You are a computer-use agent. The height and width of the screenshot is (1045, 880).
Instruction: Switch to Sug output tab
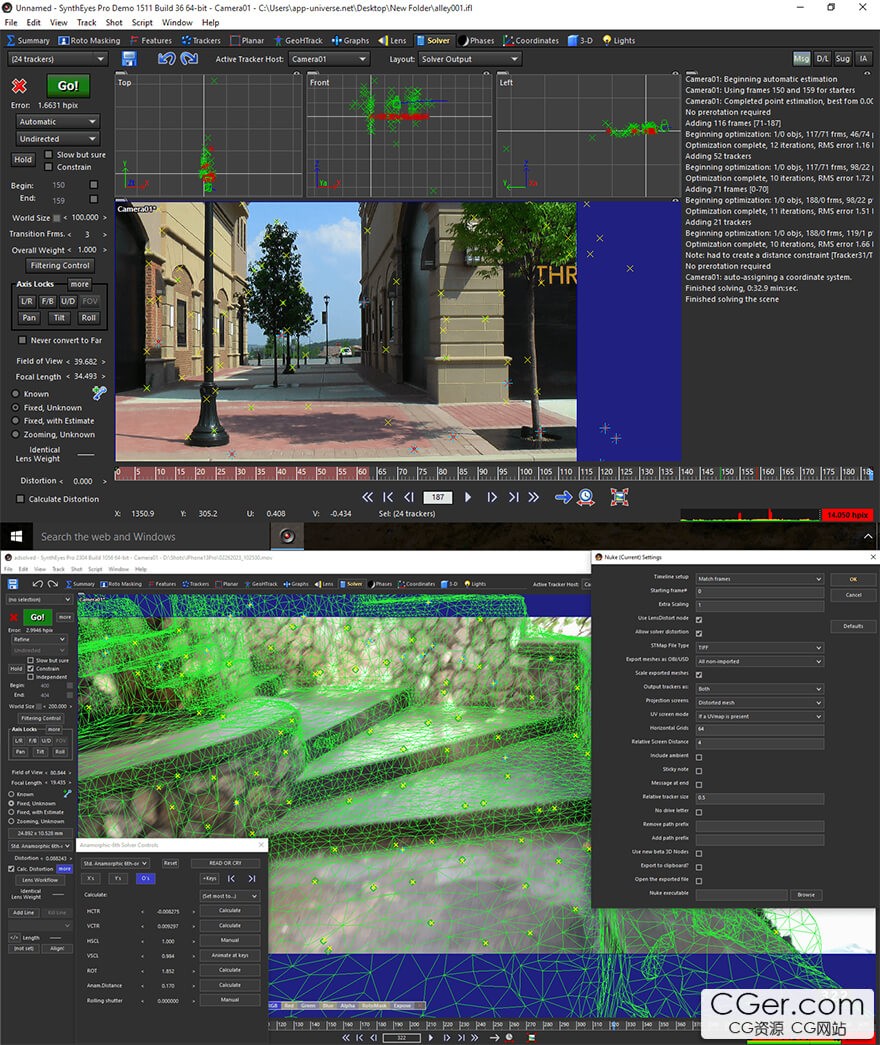(843, 59)
